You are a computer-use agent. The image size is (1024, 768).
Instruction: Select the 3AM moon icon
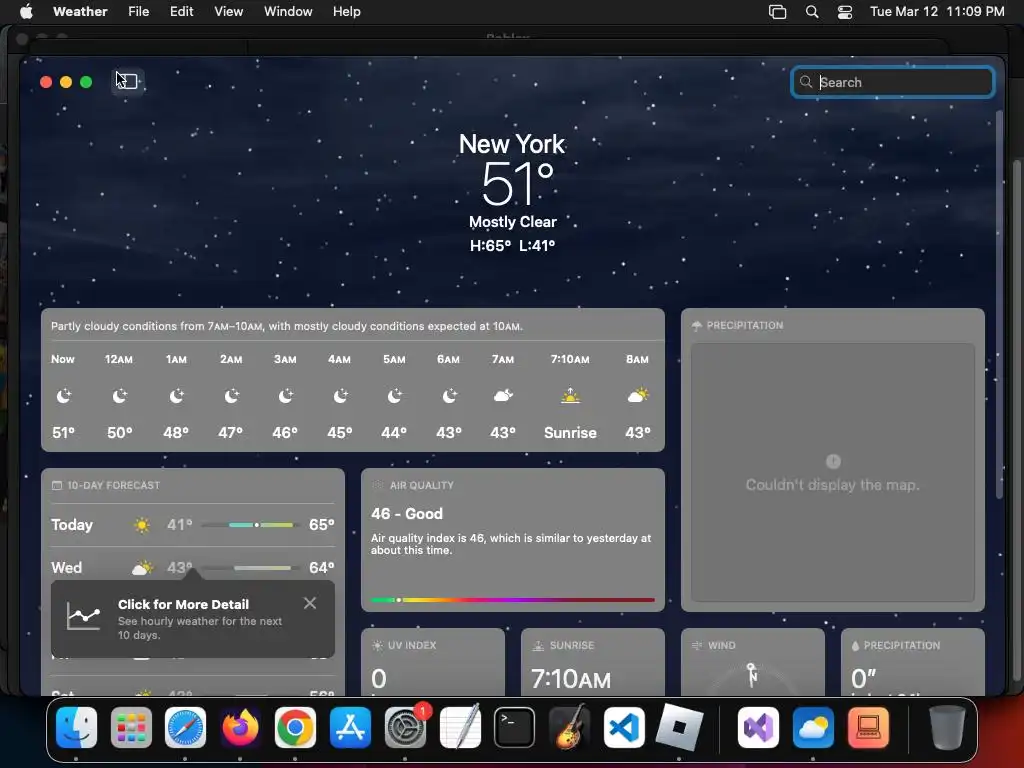coord(285,396)
